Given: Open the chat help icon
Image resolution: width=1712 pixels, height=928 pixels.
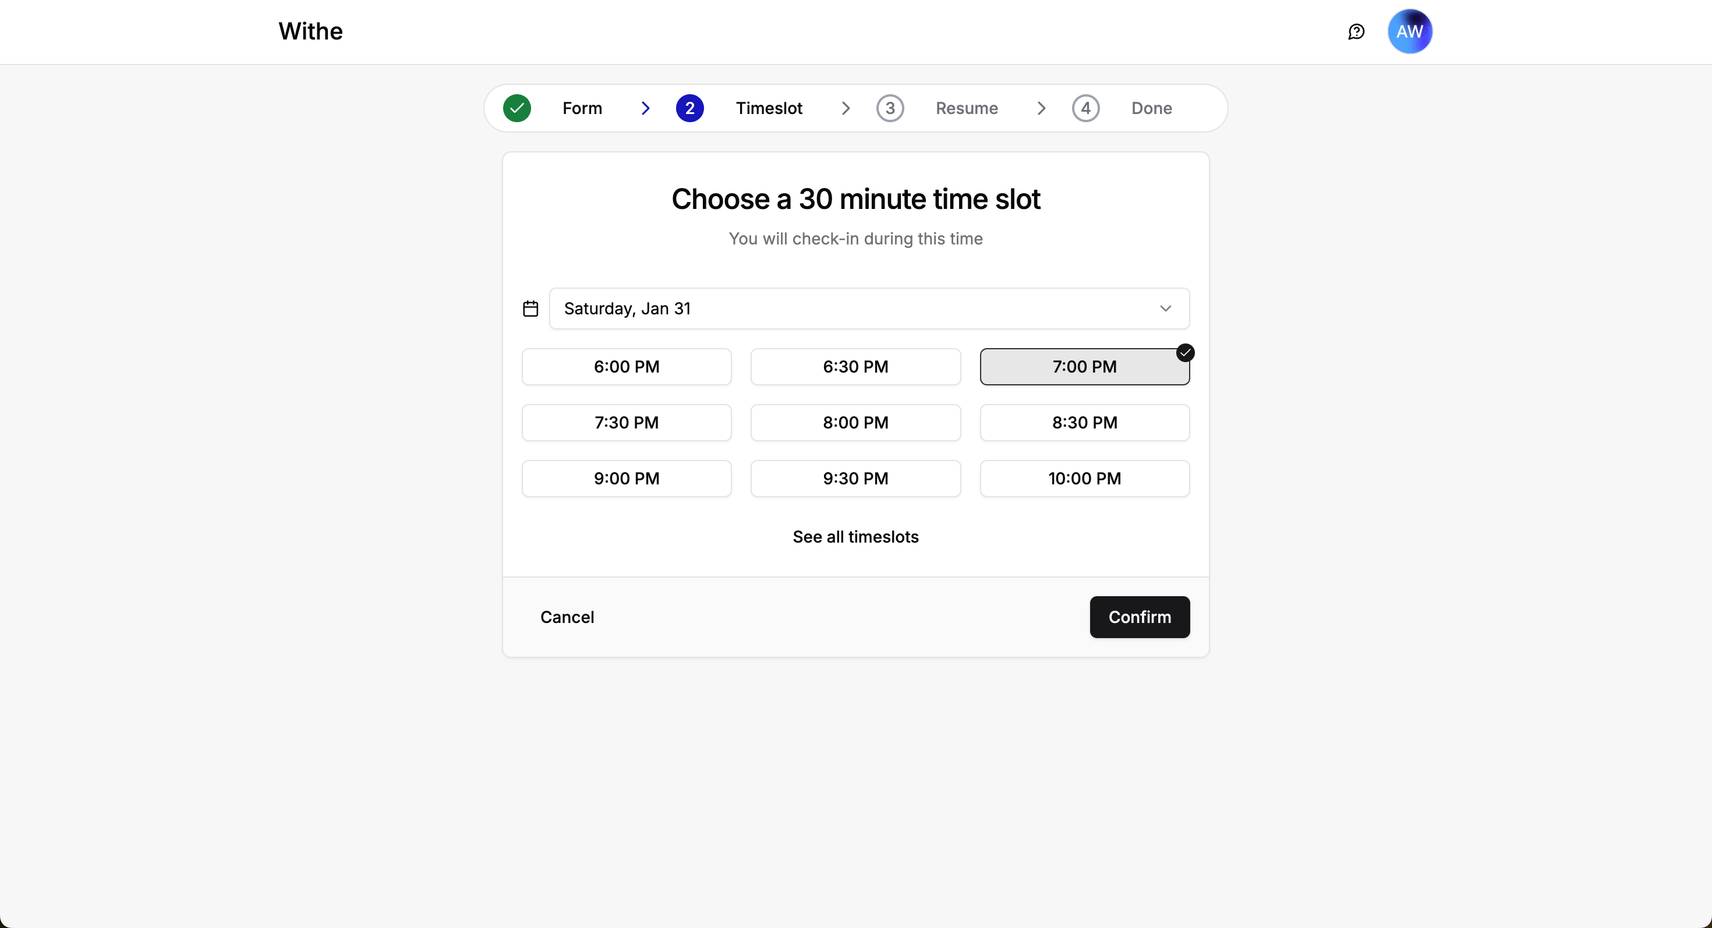Looking at the screenshot, I should (1356, 32).
